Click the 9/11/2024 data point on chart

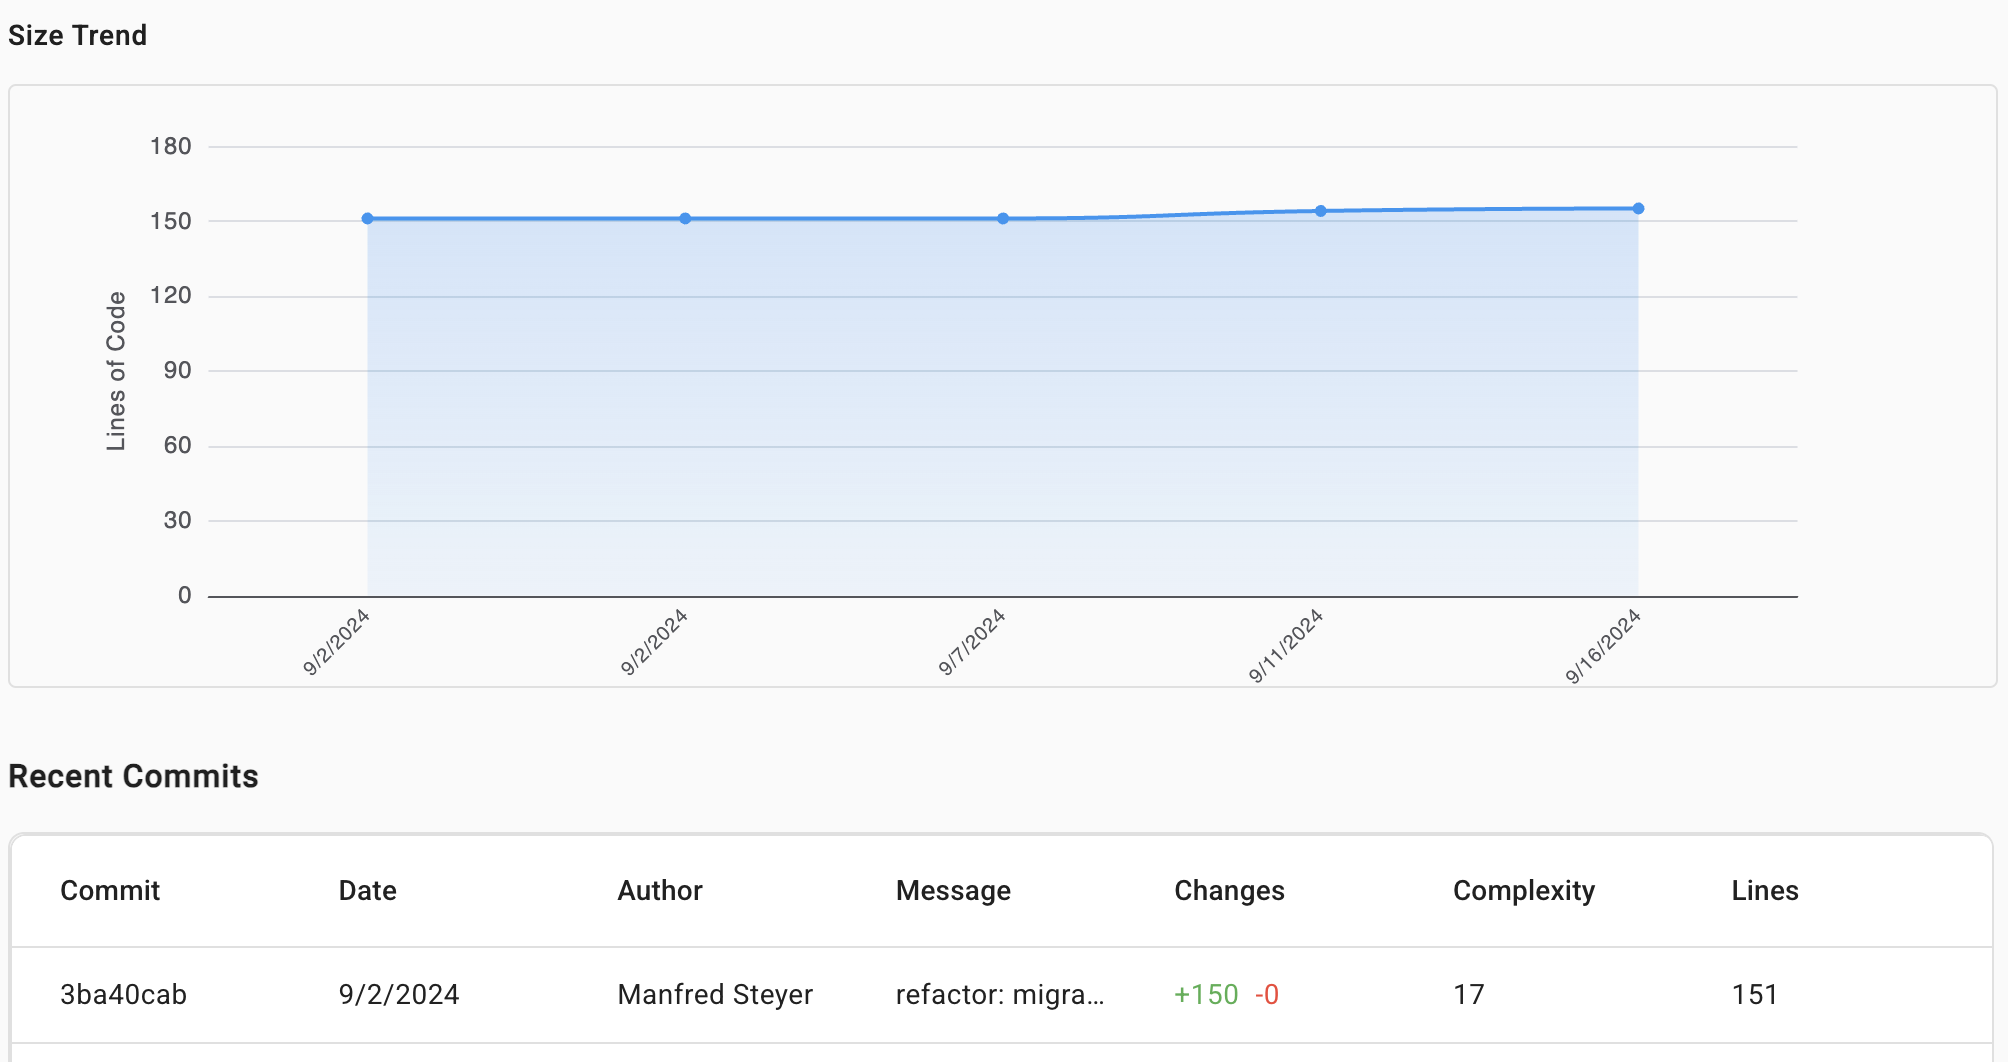tap(1320, 211)
